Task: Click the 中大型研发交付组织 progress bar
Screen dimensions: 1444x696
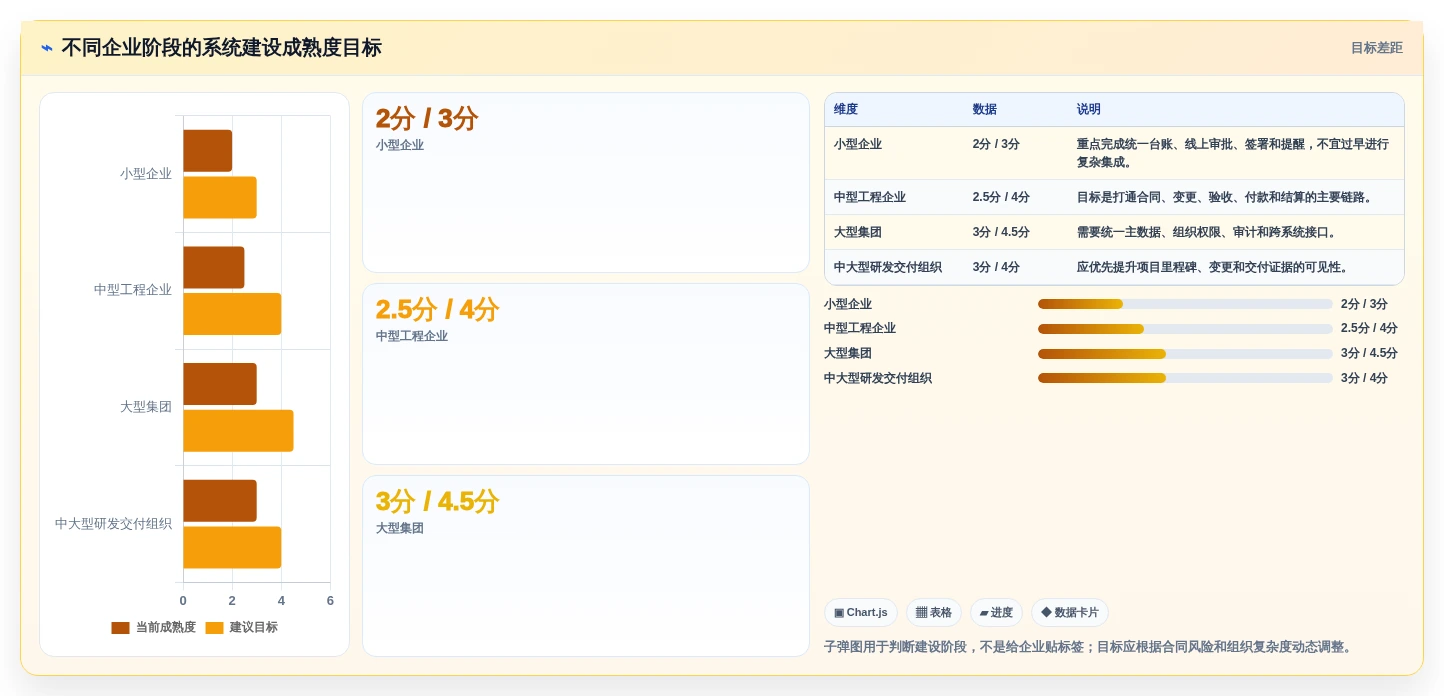Action: pyautogui.click(x=1185, y=378)
